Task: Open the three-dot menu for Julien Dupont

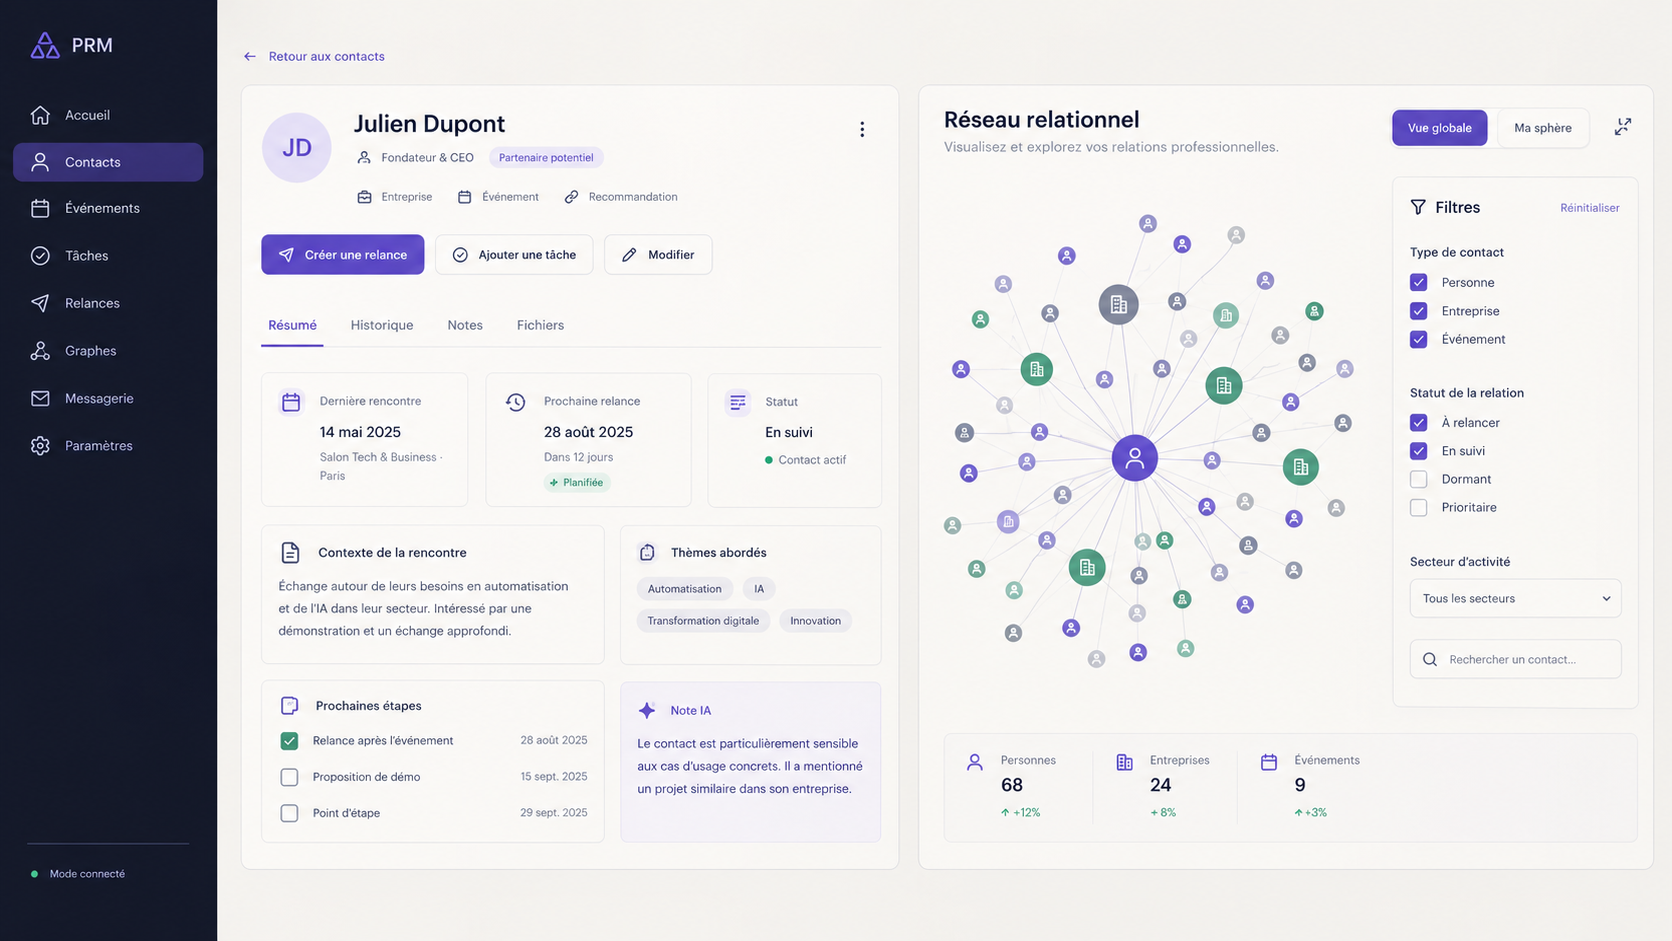Action: pos(862,129)
